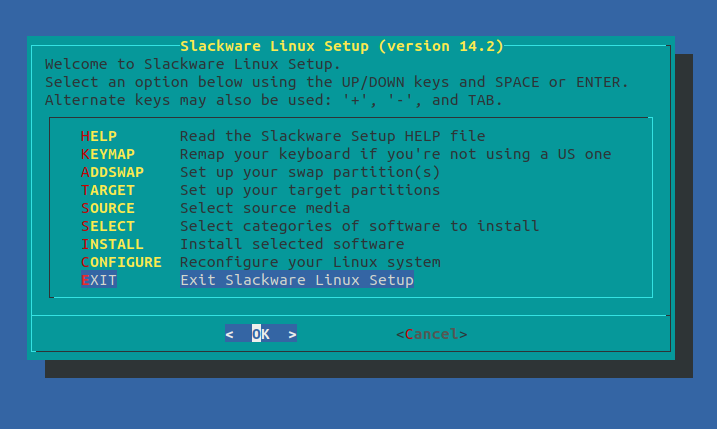
Task: Click the "Install selected software" description
Action: [292, 244]
